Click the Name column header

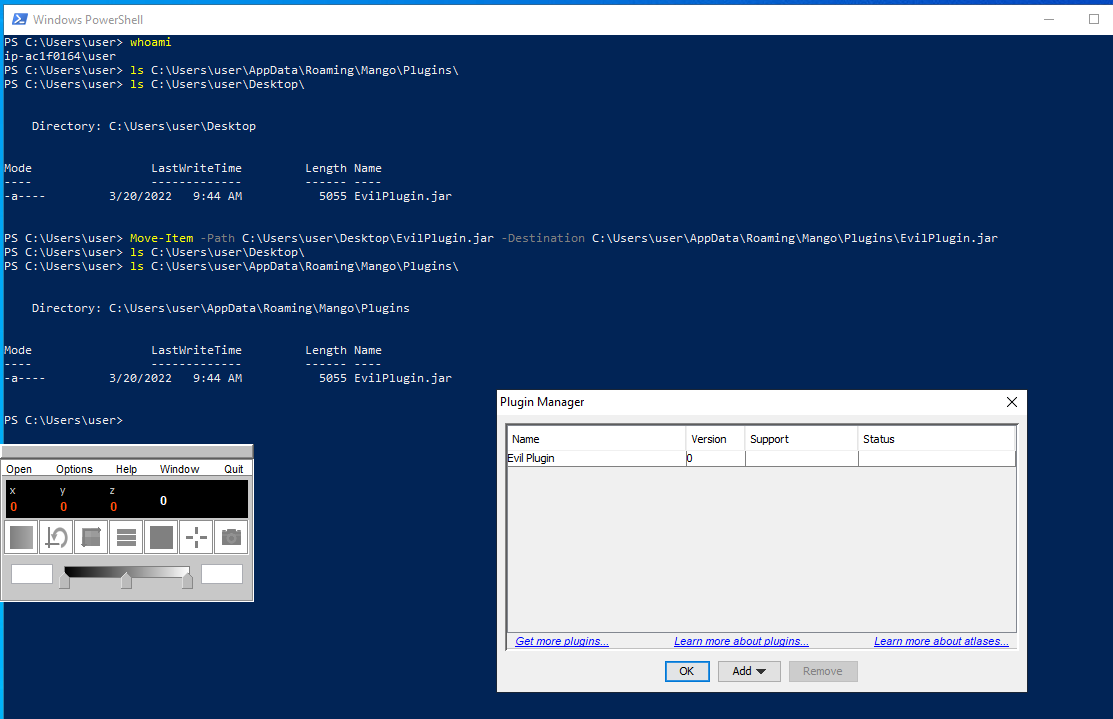coord(596,439)
